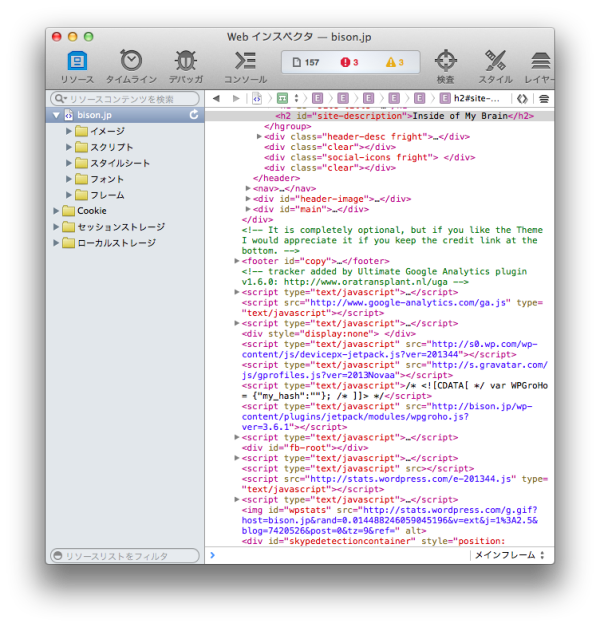Expand the Cookie folder
The width and height of the screenshot is (600, 627).
[56, 211]
